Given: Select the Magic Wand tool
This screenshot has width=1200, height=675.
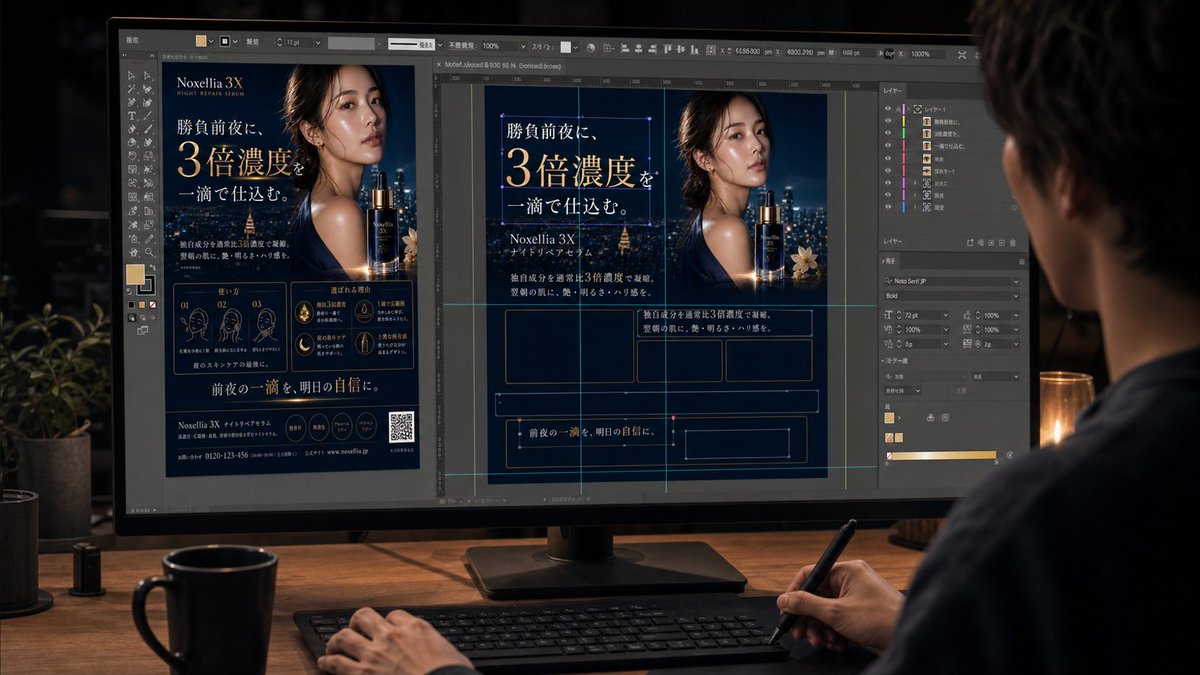Looking at the screenshot, I should 132,88.
